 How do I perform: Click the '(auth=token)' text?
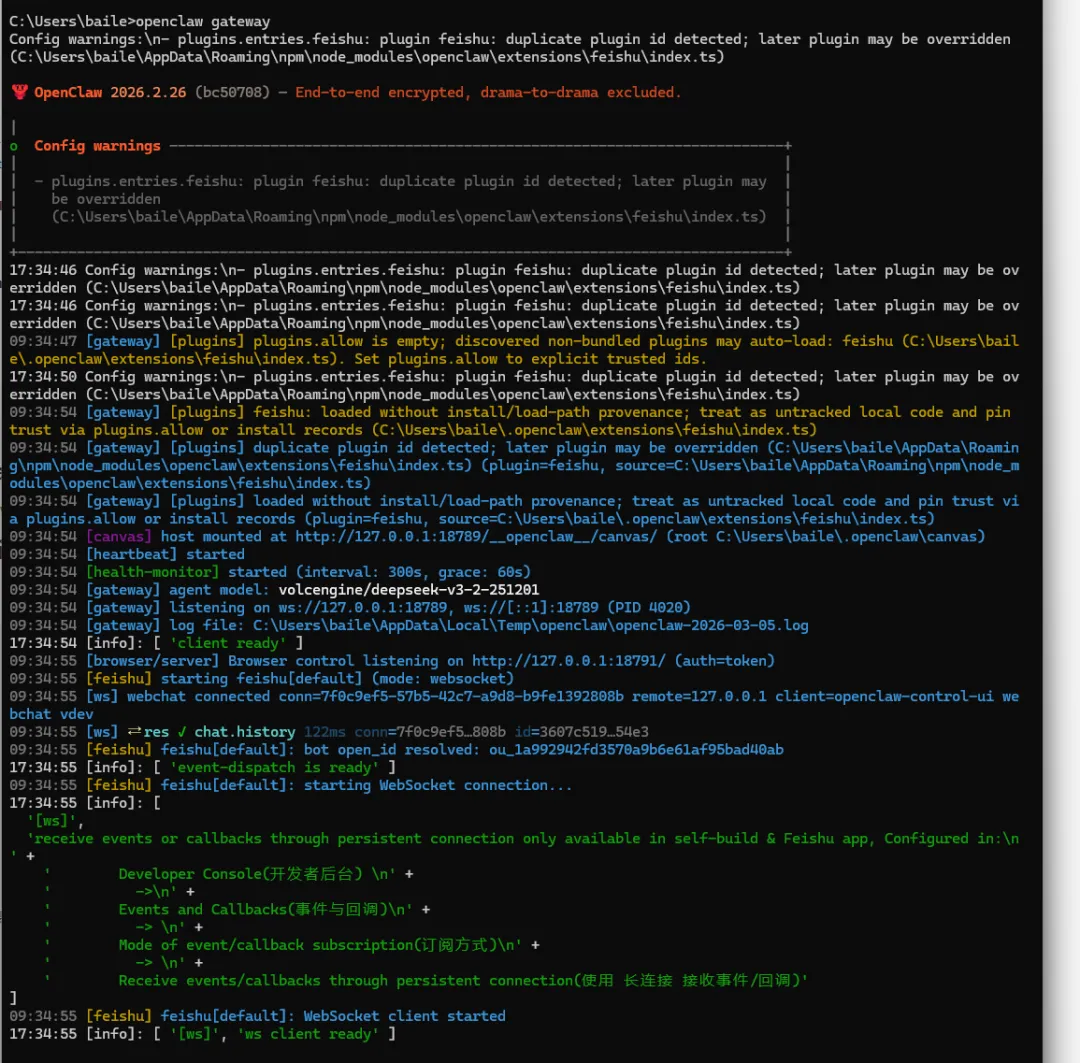(725, 661)
